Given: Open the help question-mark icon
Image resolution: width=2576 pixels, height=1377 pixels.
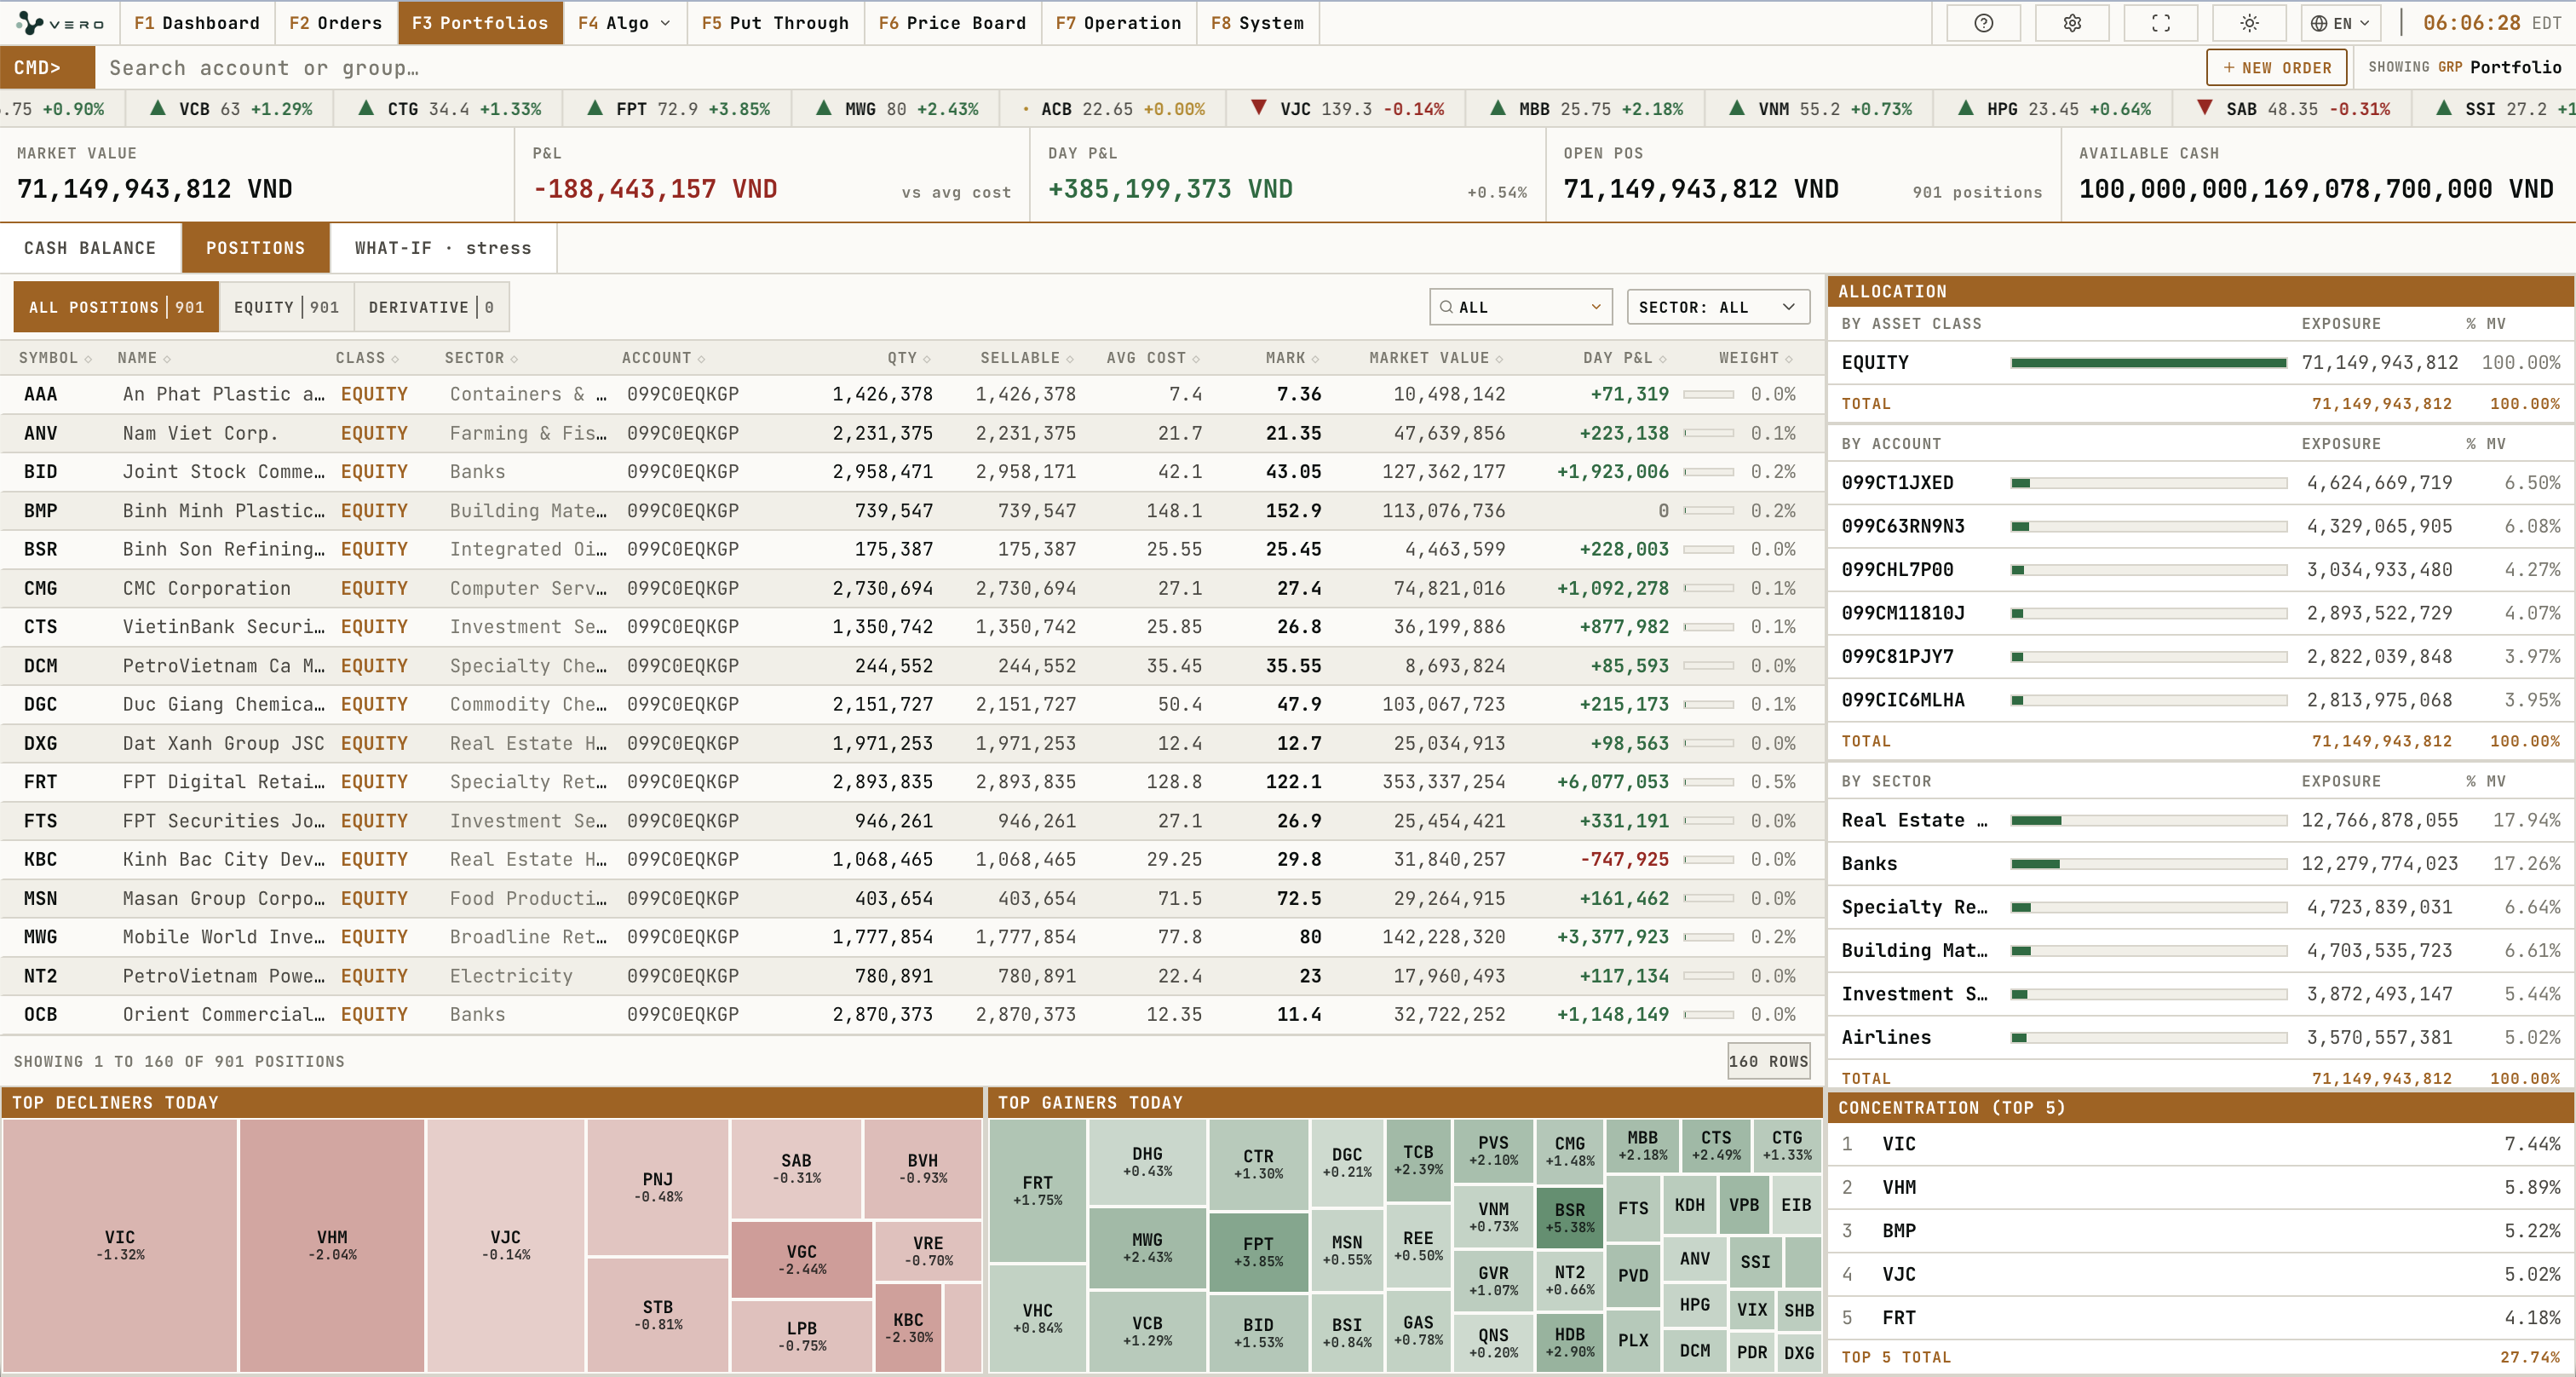Looking at the screenshot, I should (x=1983, y=23).
